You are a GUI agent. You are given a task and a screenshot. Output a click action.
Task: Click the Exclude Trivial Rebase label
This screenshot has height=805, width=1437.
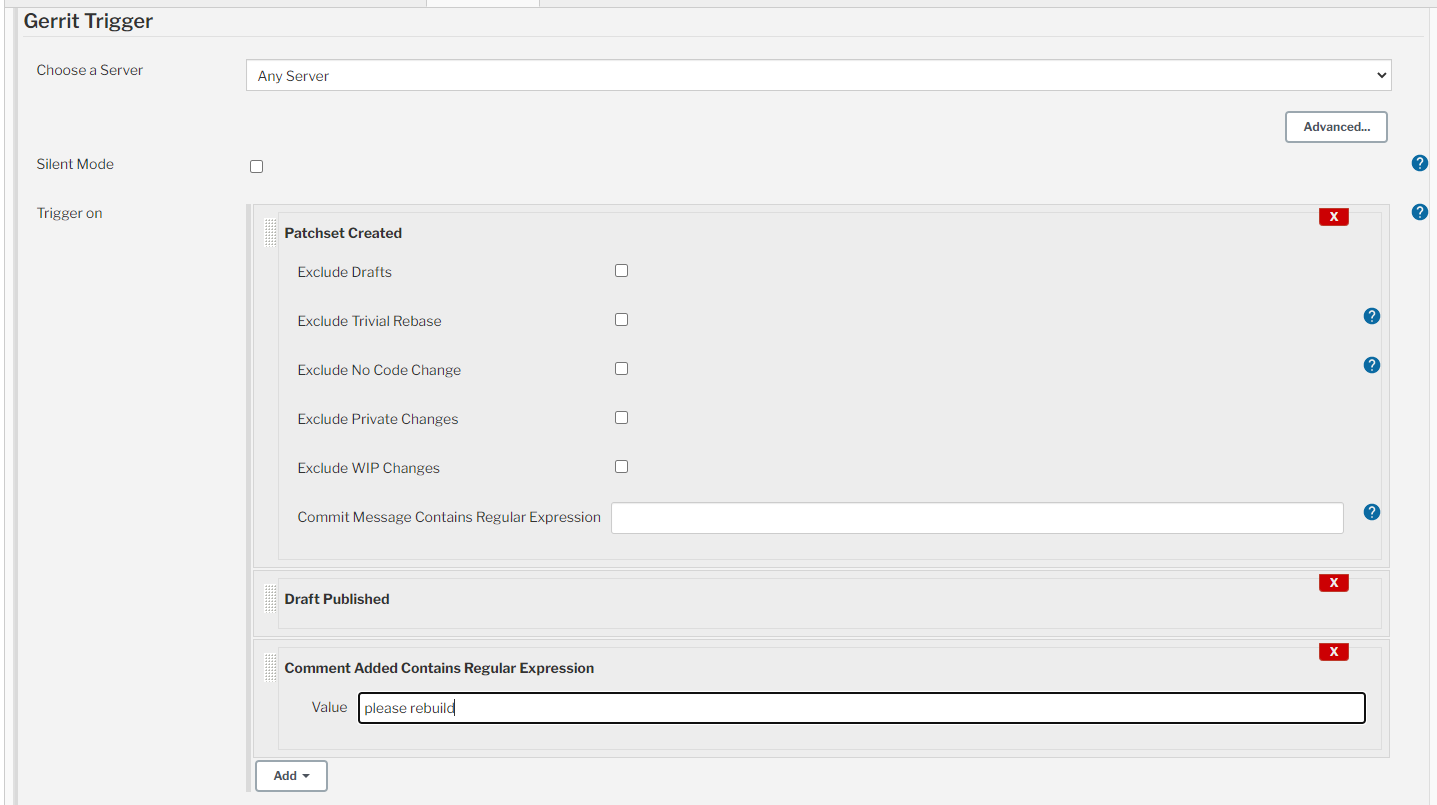(369, 321)
